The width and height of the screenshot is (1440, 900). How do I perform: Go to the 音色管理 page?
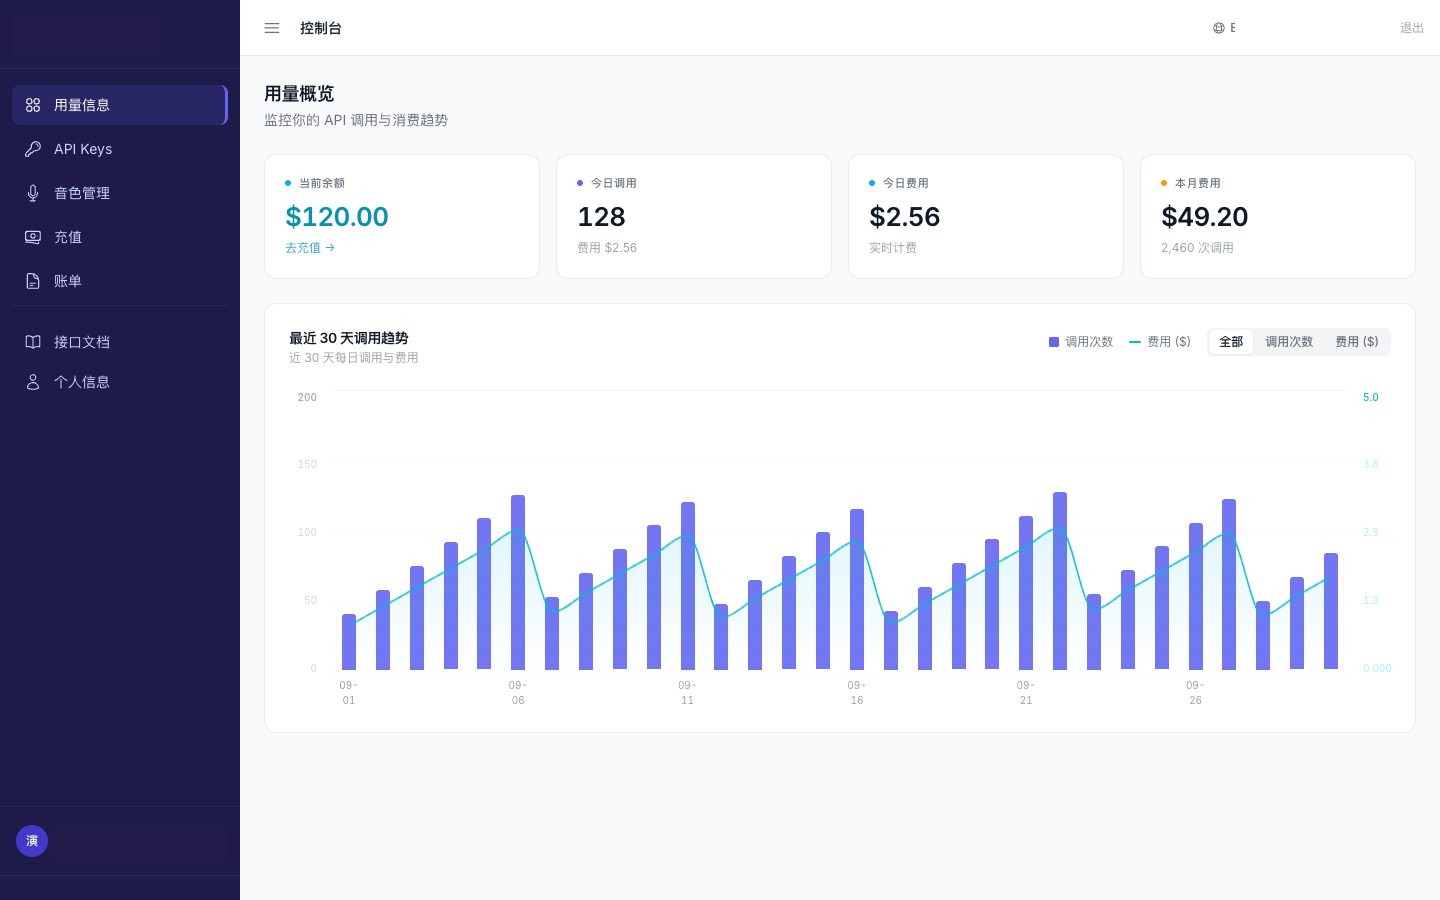click(x=120, y=193)
